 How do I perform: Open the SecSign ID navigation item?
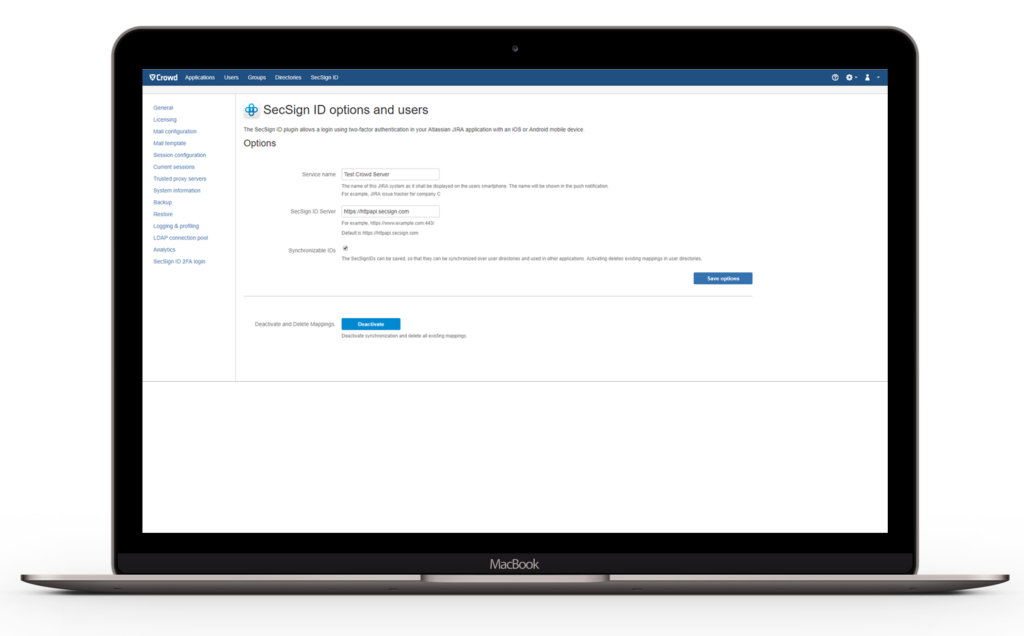pyautogui.click(x=324, y=77)
